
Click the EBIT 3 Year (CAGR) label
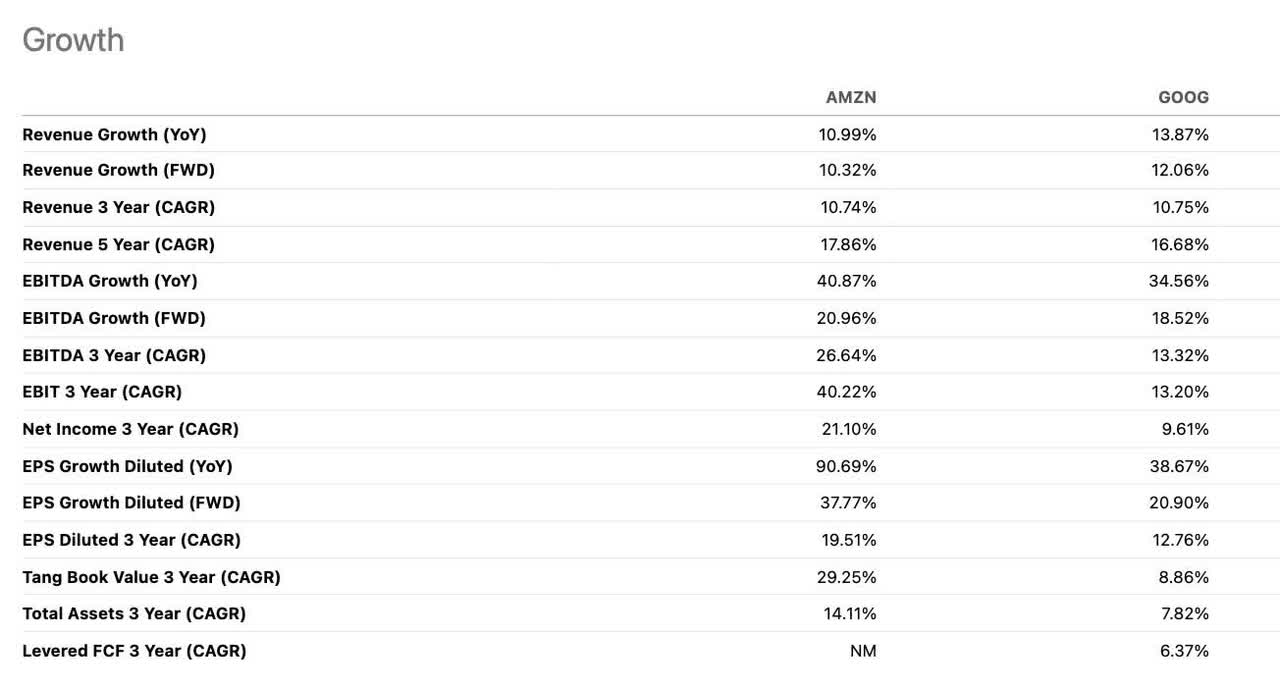click(x=102, y=392)
